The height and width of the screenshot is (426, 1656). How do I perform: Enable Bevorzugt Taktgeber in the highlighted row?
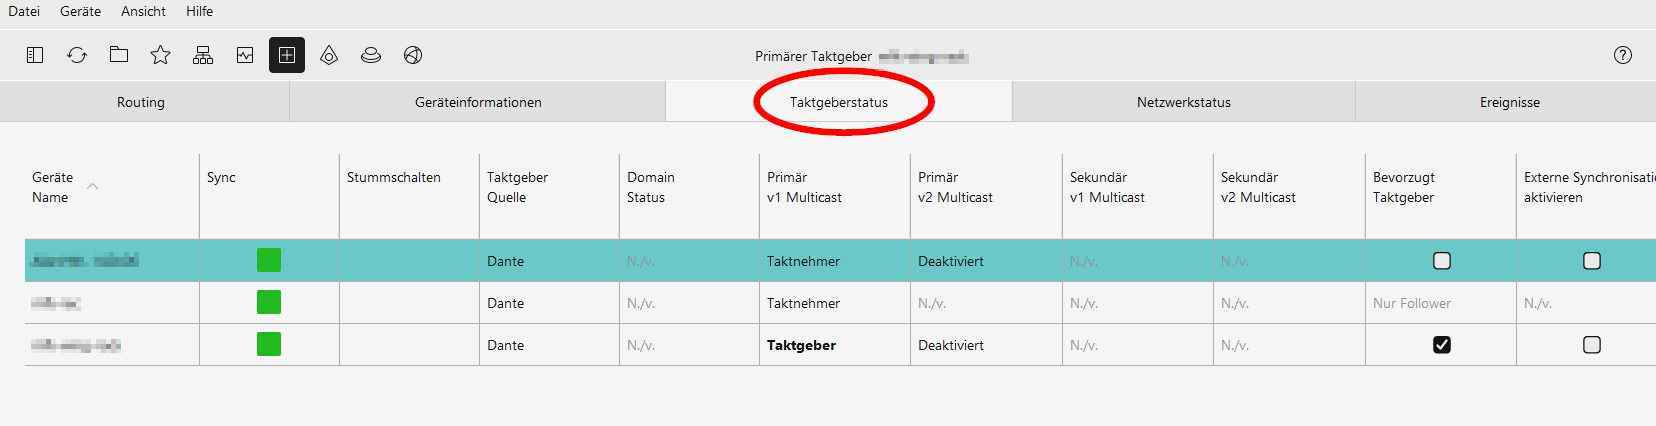1442,261
